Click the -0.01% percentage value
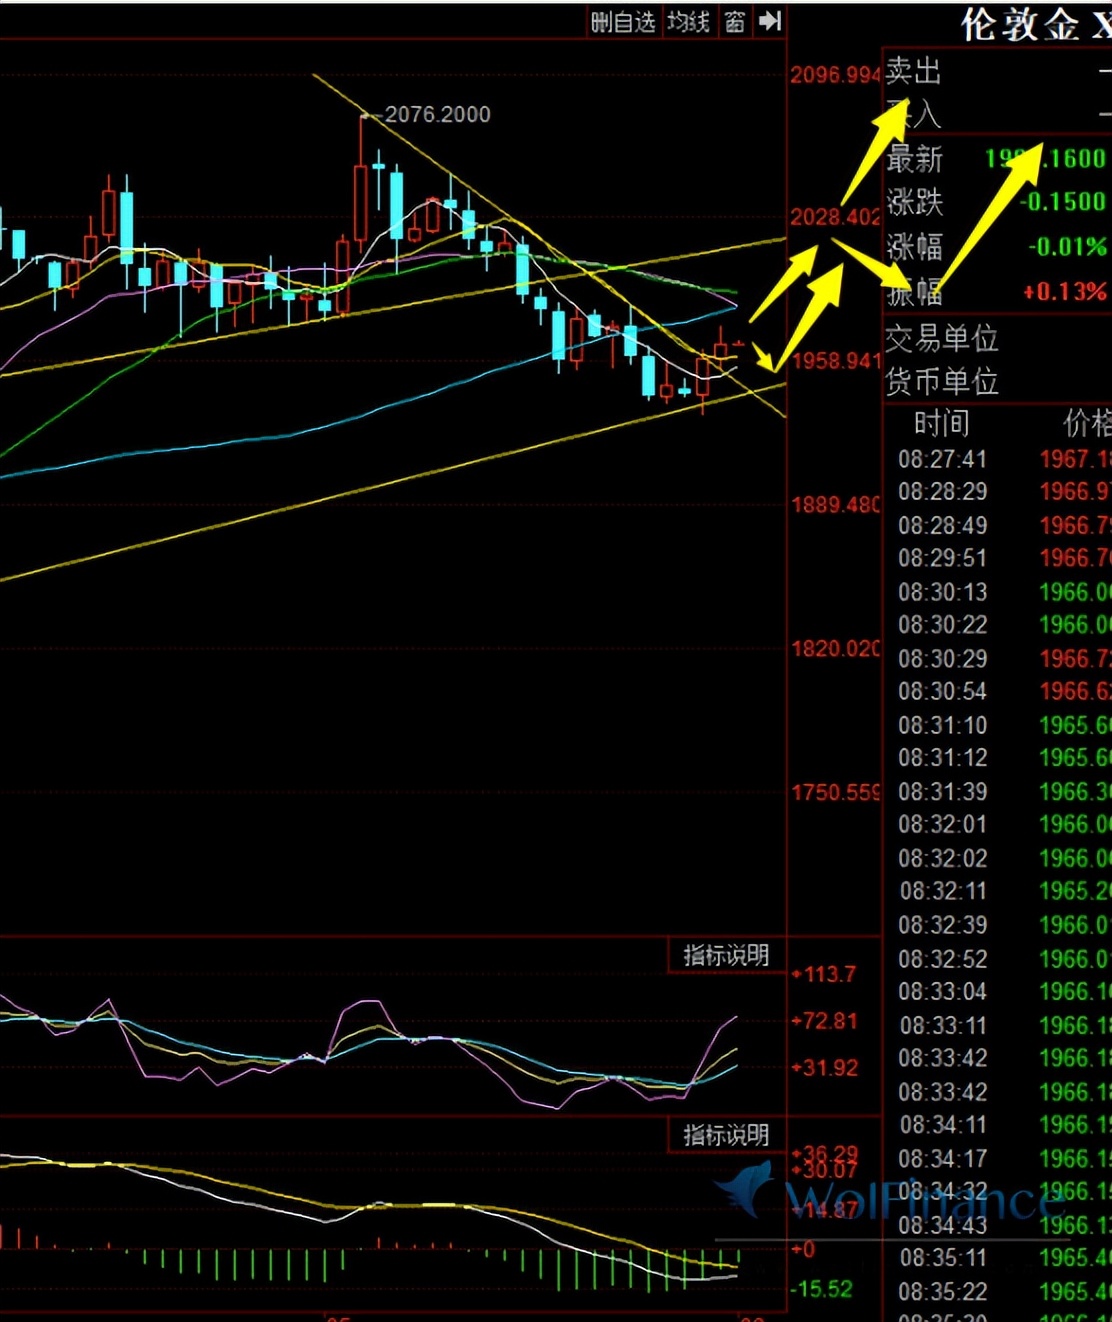Image resolution: width=1112 pixels, height=1322 pixels. [1067, 246]
